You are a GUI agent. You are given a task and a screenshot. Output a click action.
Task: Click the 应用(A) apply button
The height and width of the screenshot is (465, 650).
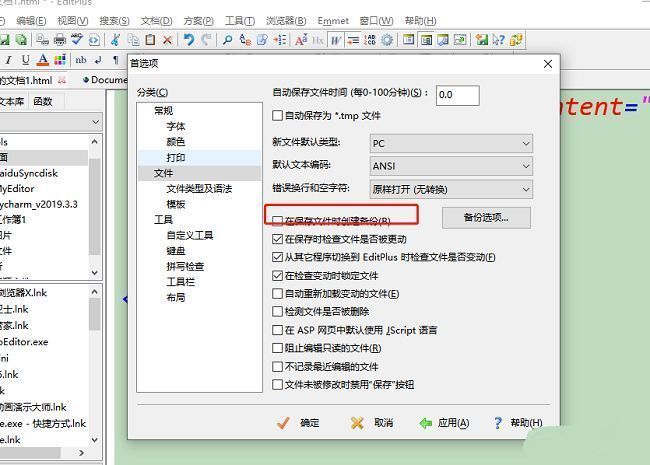tap(444, 423)
